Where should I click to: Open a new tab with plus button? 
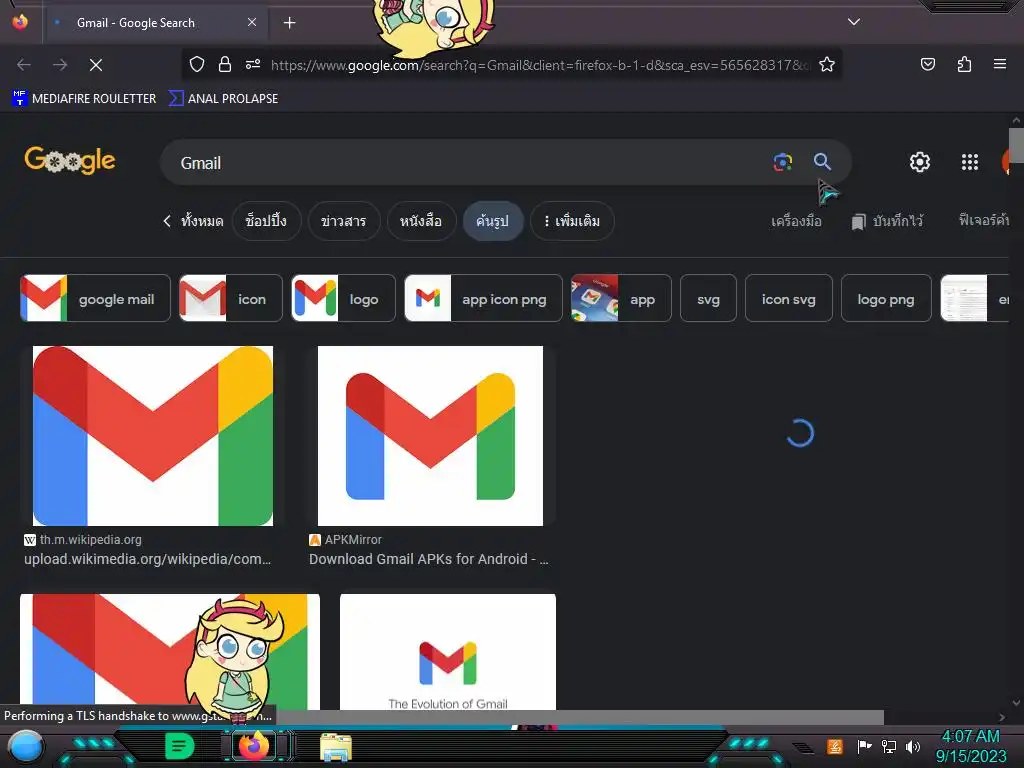[x=289, y=23]
